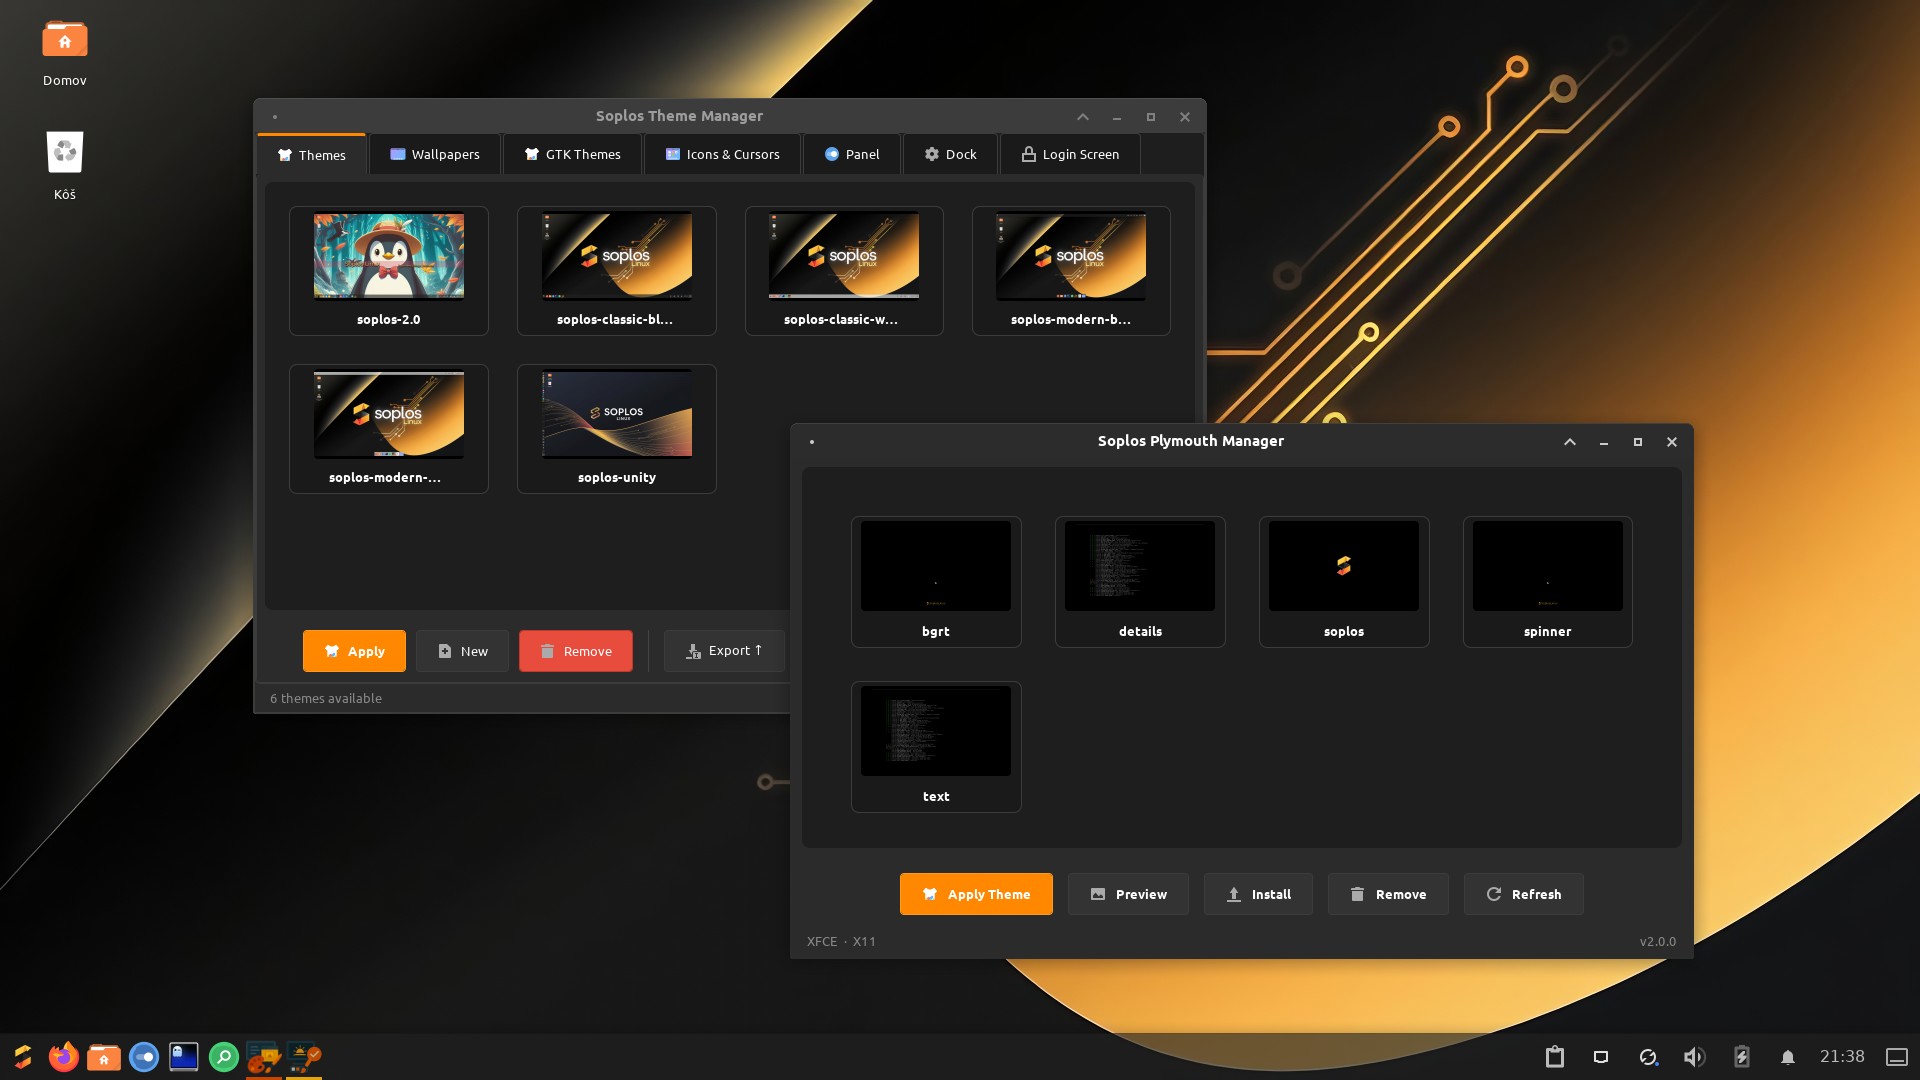Screen dimensions: 1920x1080
Task: Preview the selected Plymouth theme
Action: pos(1128,894)
